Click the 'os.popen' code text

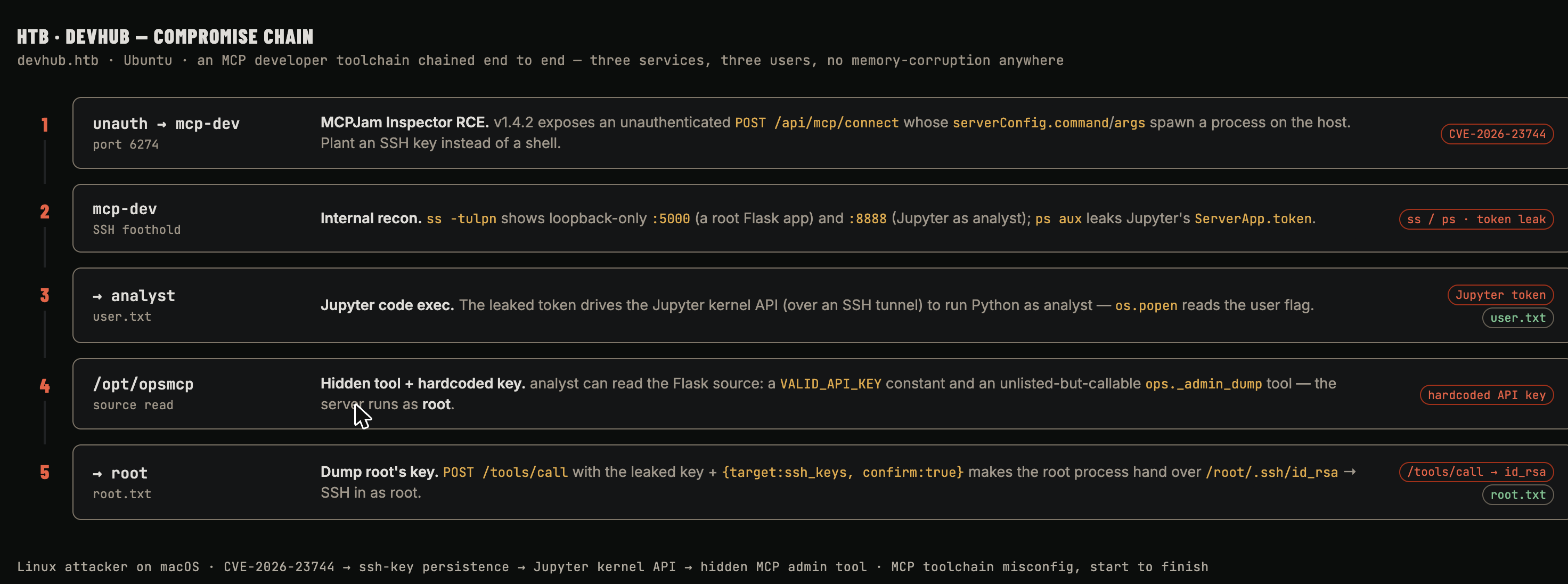pyautogui.click(x=1147, y=305)
